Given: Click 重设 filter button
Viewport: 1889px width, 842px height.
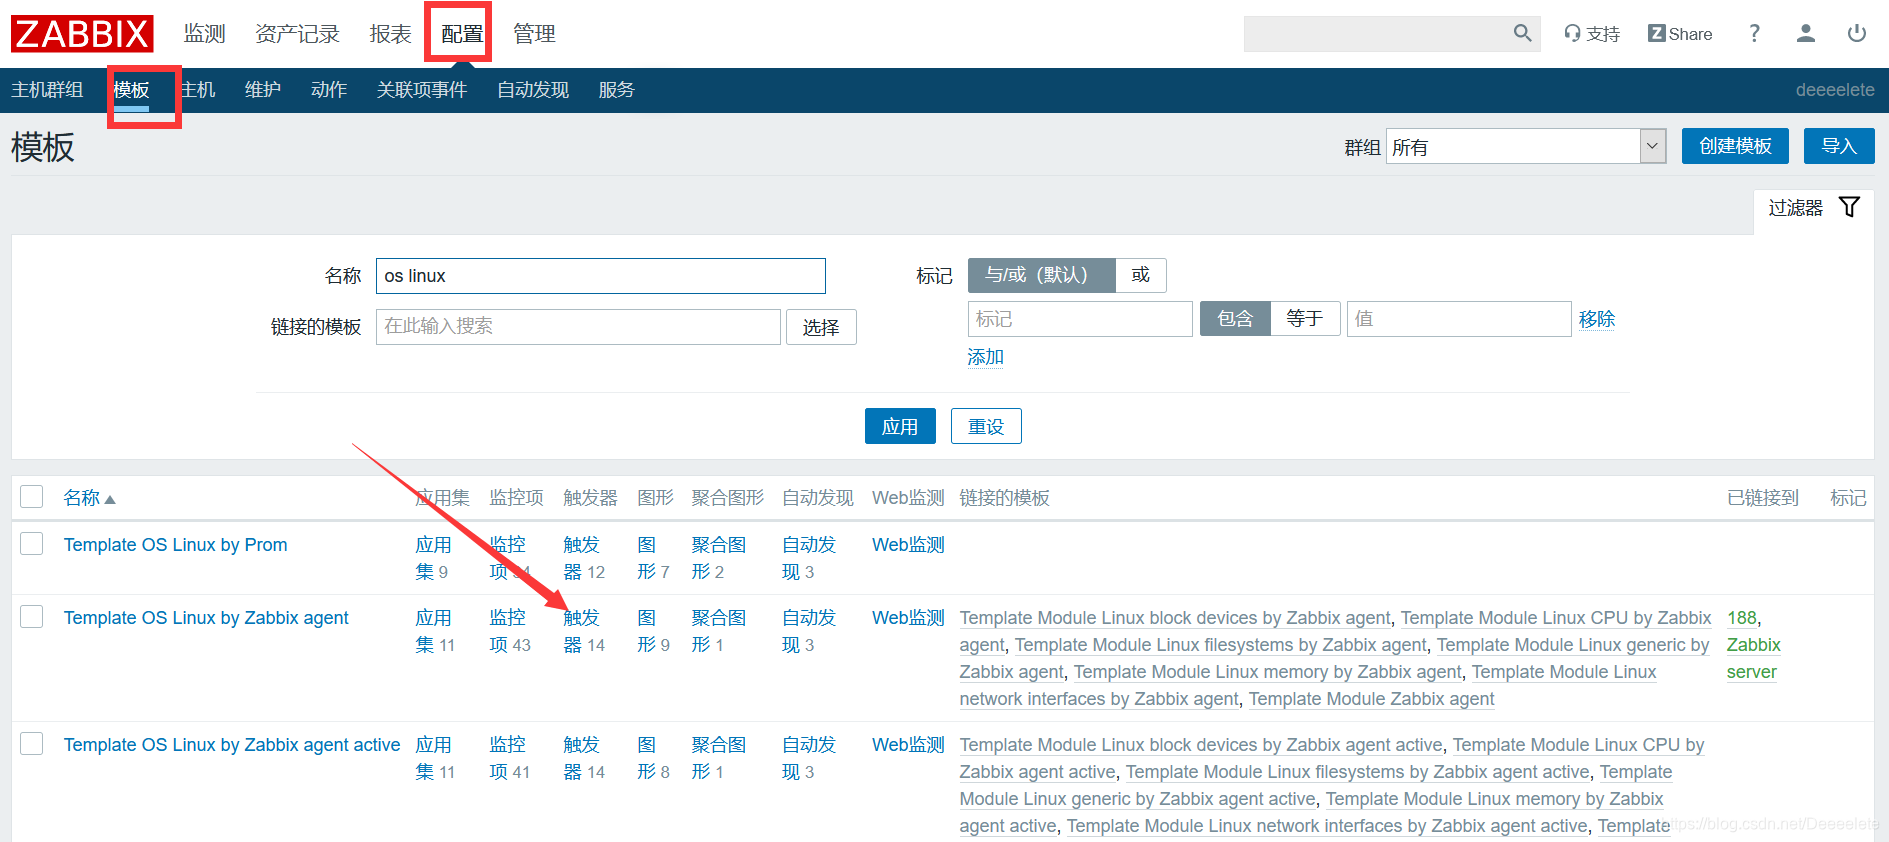Looking at the screenshot, I should (986, 426).
